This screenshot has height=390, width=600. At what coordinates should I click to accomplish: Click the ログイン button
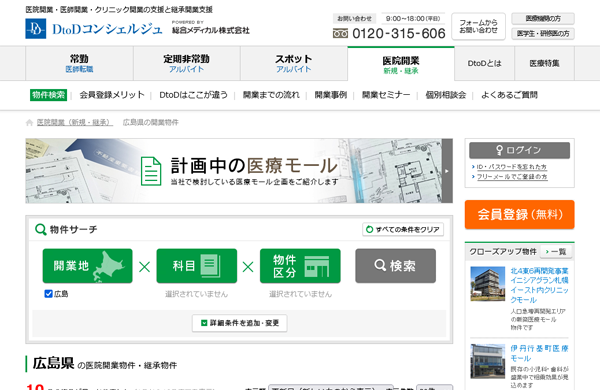point(519,150)
